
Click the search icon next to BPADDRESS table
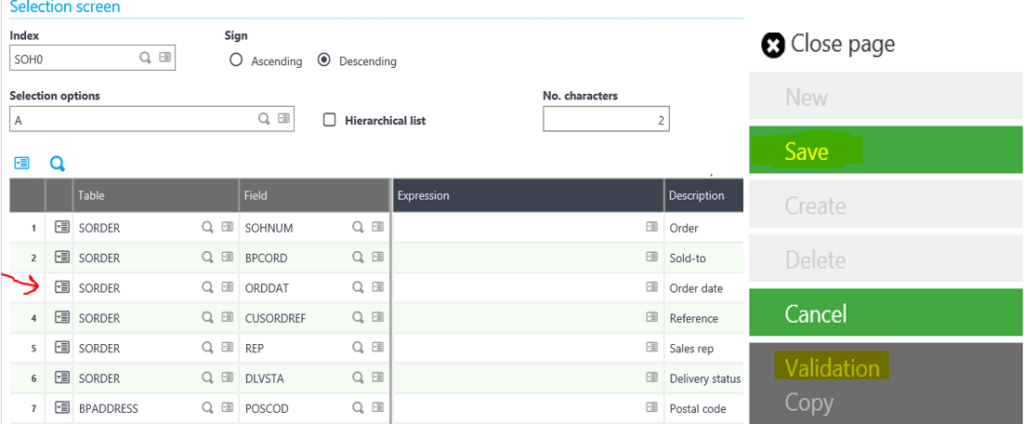(208, 408)
